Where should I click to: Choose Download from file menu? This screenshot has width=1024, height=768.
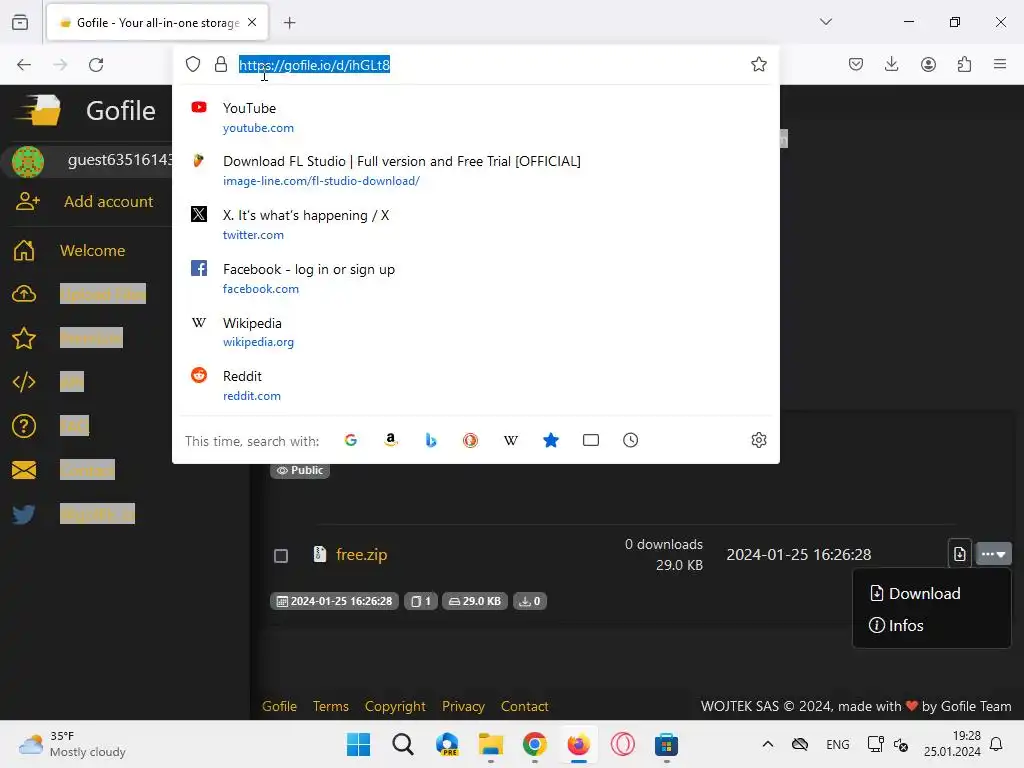coord(915,593)
